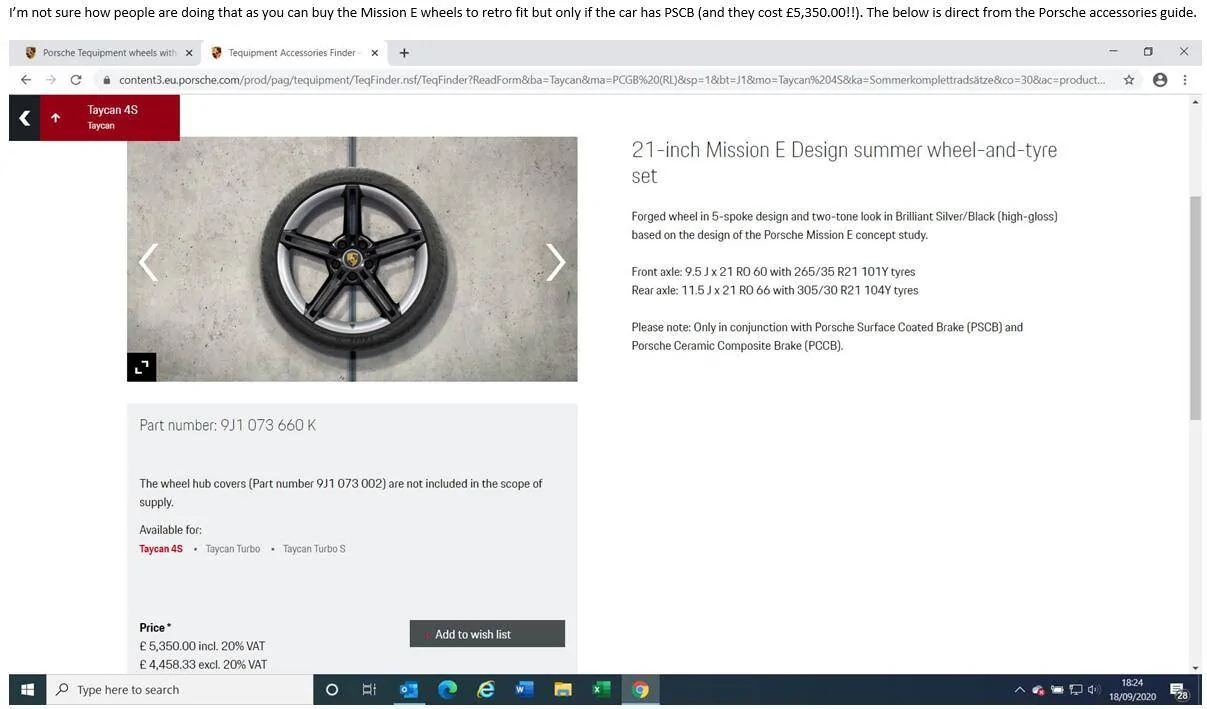Open the notification center with 28 alerts
This screenshot has width=1207, height=709.
[1179, 691]
